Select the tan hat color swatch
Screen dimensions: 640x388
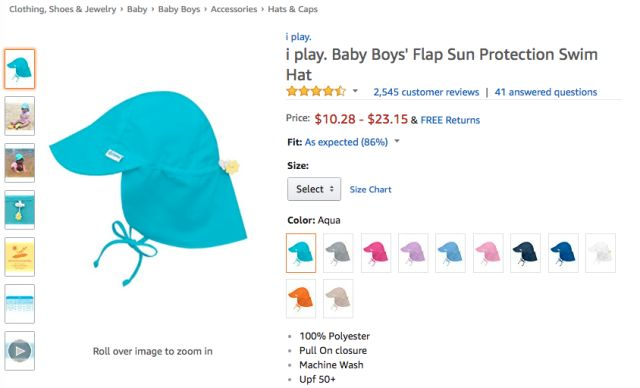338,299
